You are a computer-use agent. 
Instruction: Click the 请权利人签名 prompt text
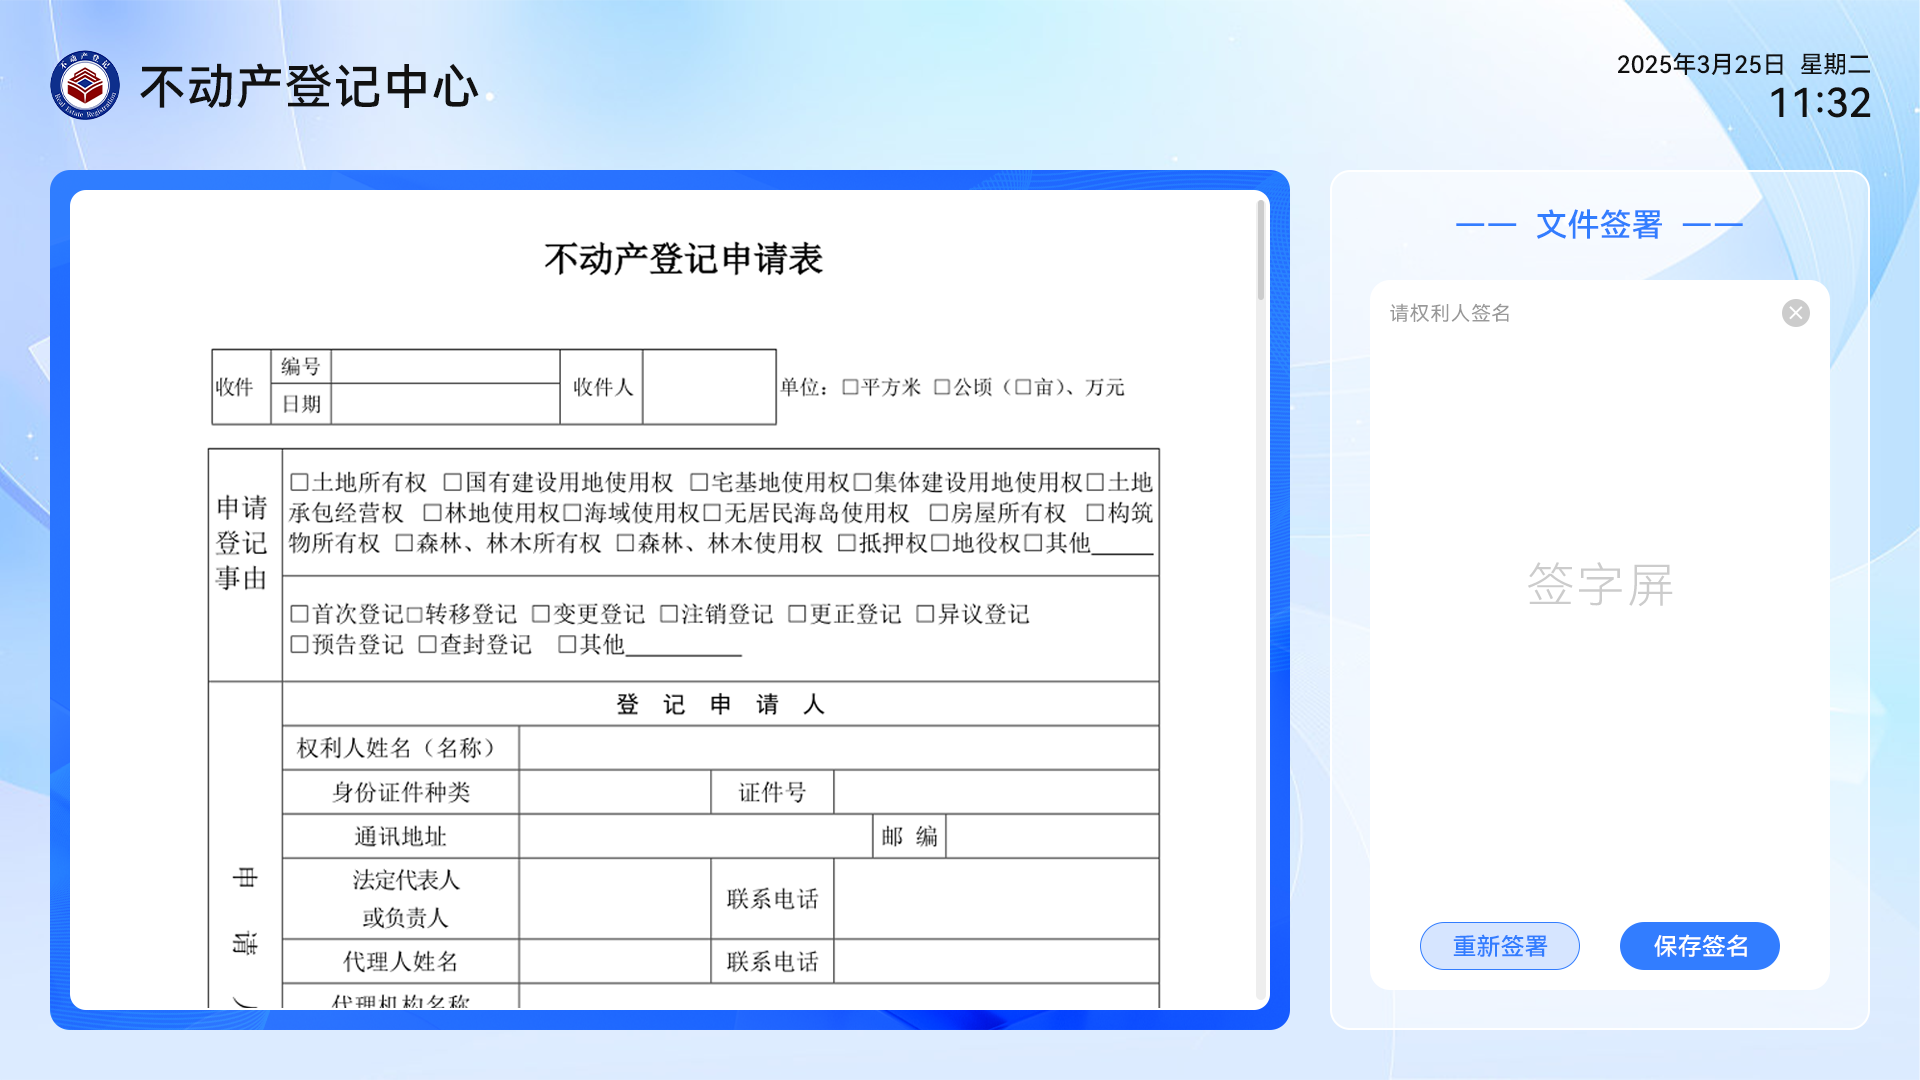(1450, 313)
